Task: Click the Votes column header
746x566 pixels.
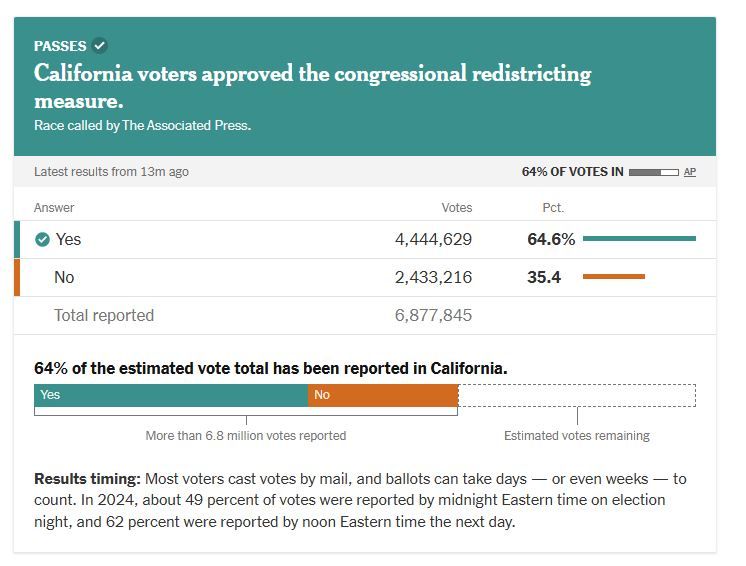Action: [456, 208]
